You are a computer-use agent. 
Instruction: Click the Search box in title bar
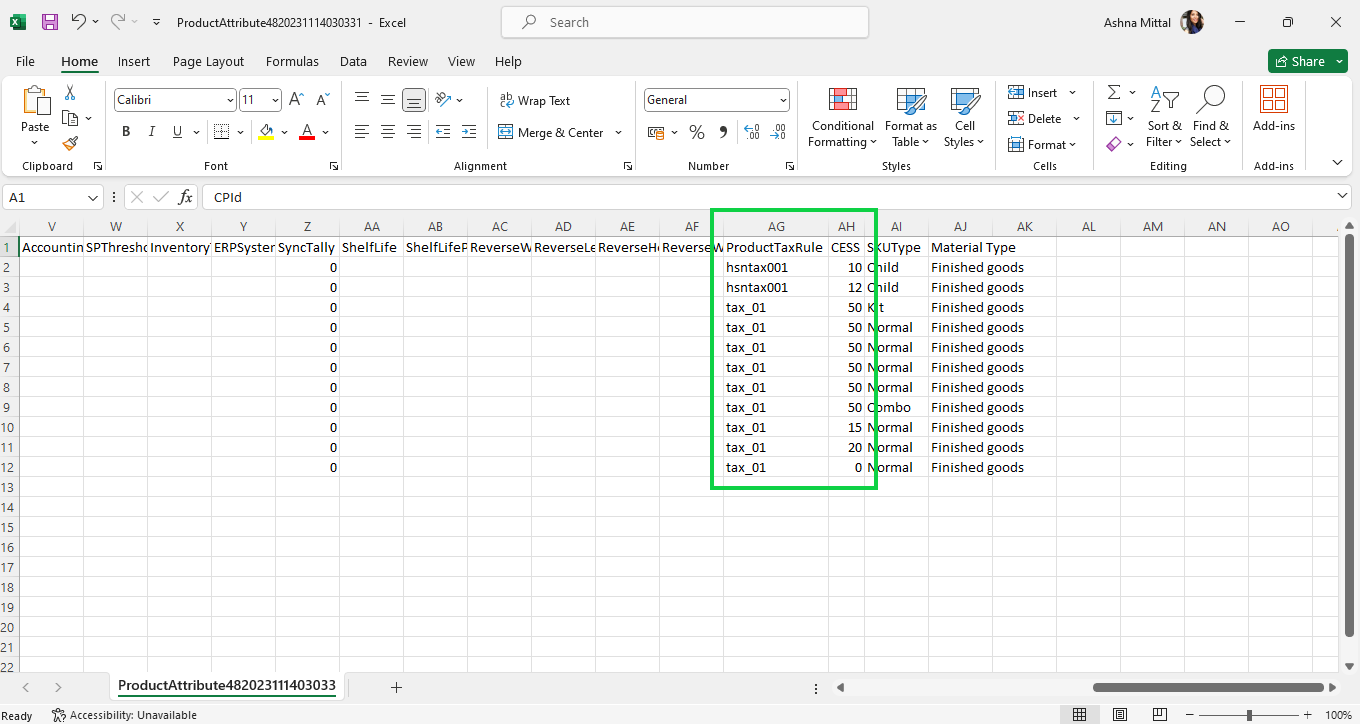(x=684, y=22)
